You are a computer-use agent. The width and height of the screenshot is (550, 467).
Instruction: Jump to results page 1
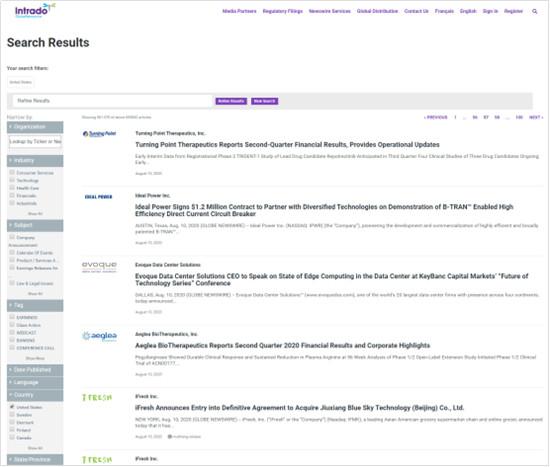(x=455, y=117)
